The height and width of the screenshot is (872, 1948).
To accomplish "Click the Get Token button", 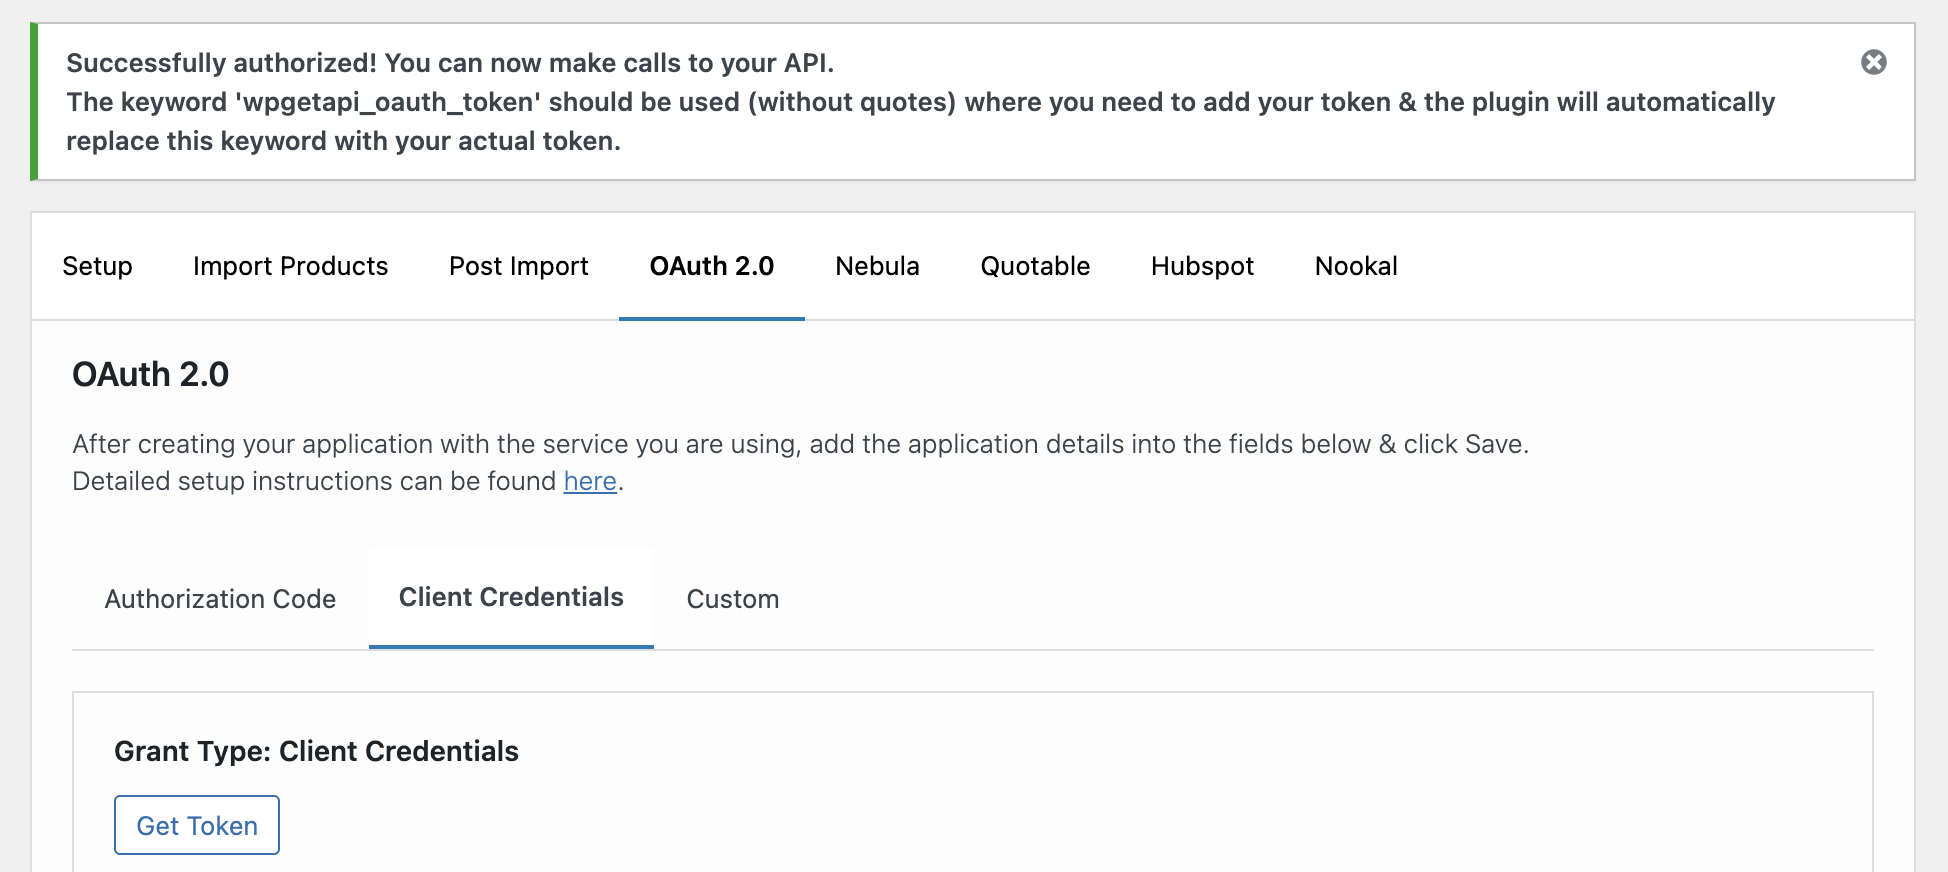I will point(197,825).
